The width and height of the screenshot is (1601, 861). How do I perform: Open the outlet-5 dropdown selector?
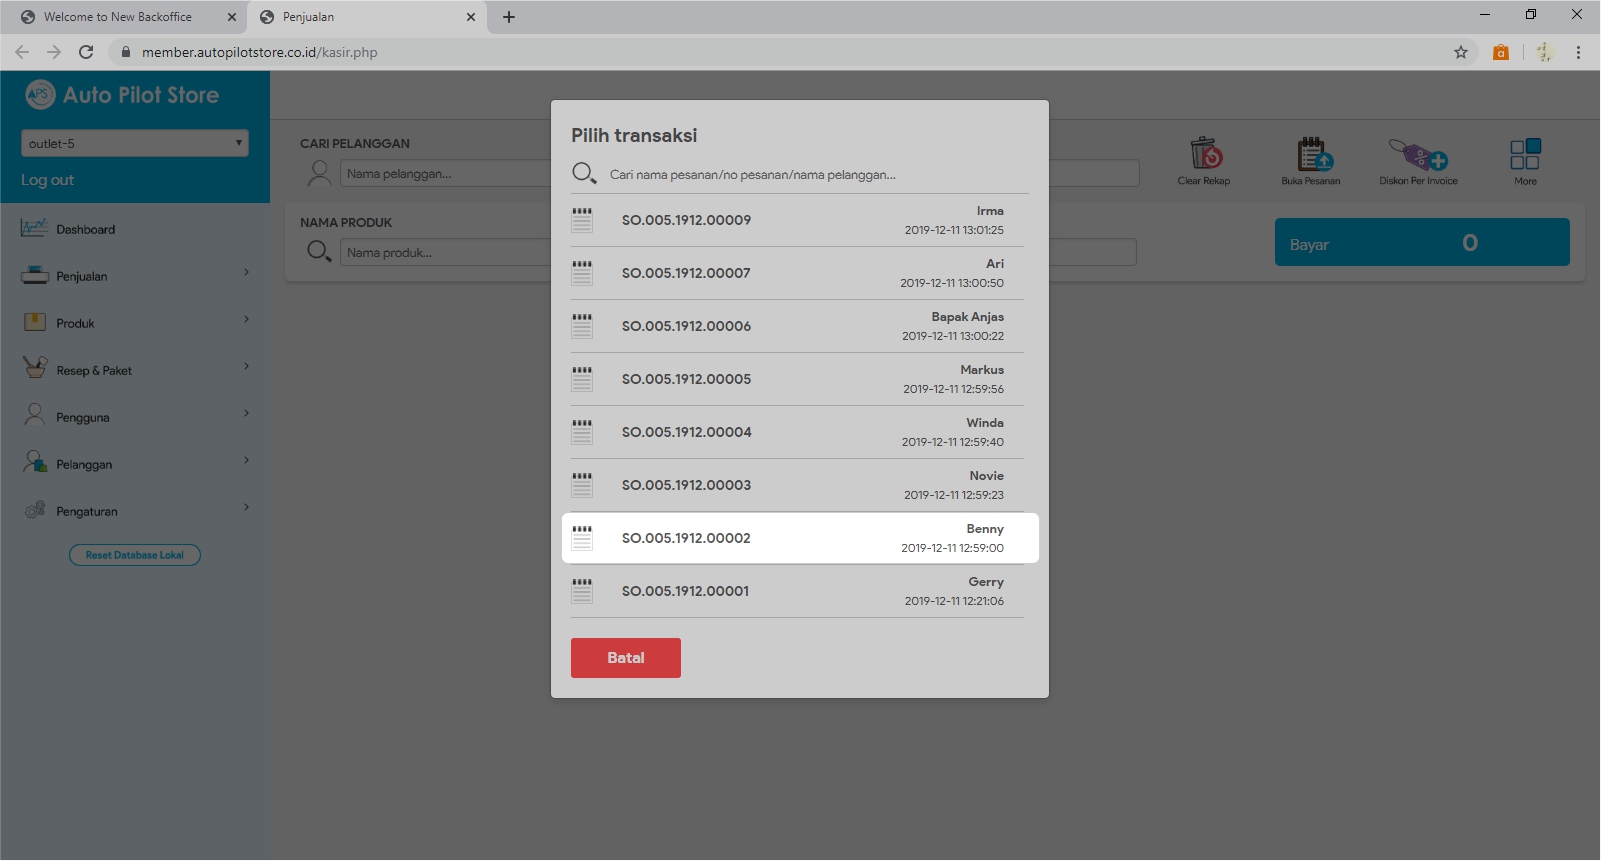click(135, 143)
